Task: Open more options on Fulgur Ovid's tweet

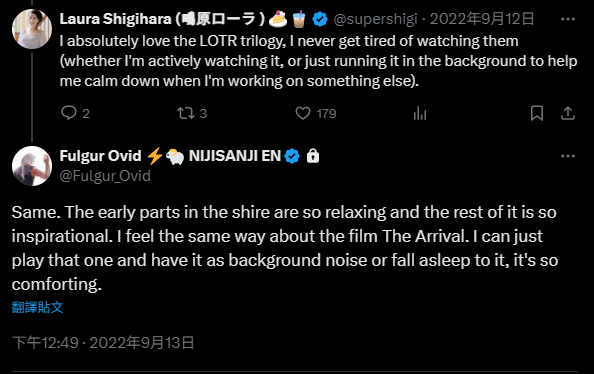Action: point(567,156)
